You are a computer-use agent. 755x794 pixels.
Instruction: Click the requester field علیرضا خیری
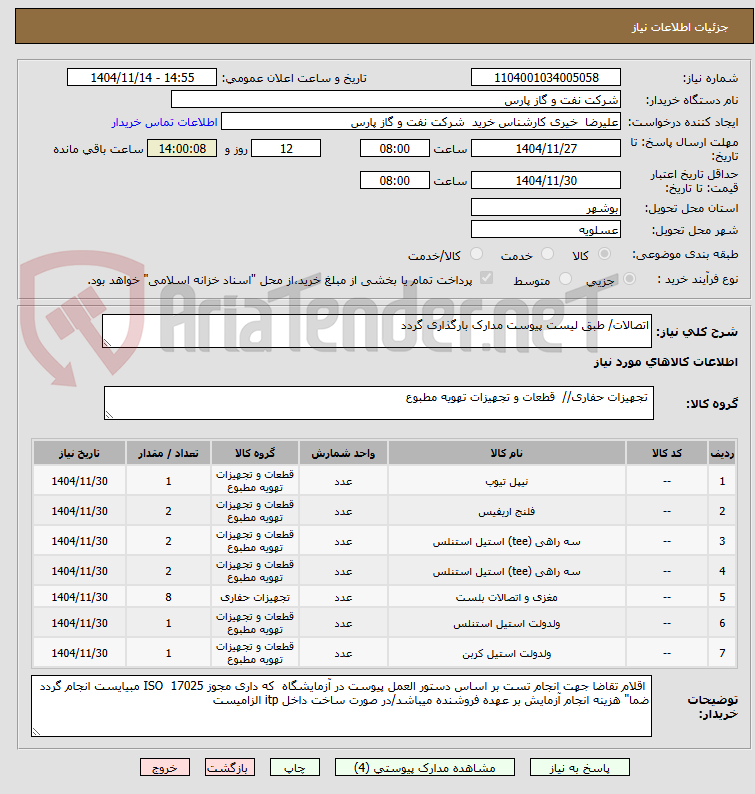pyautogui.click(x=421, y=122)
